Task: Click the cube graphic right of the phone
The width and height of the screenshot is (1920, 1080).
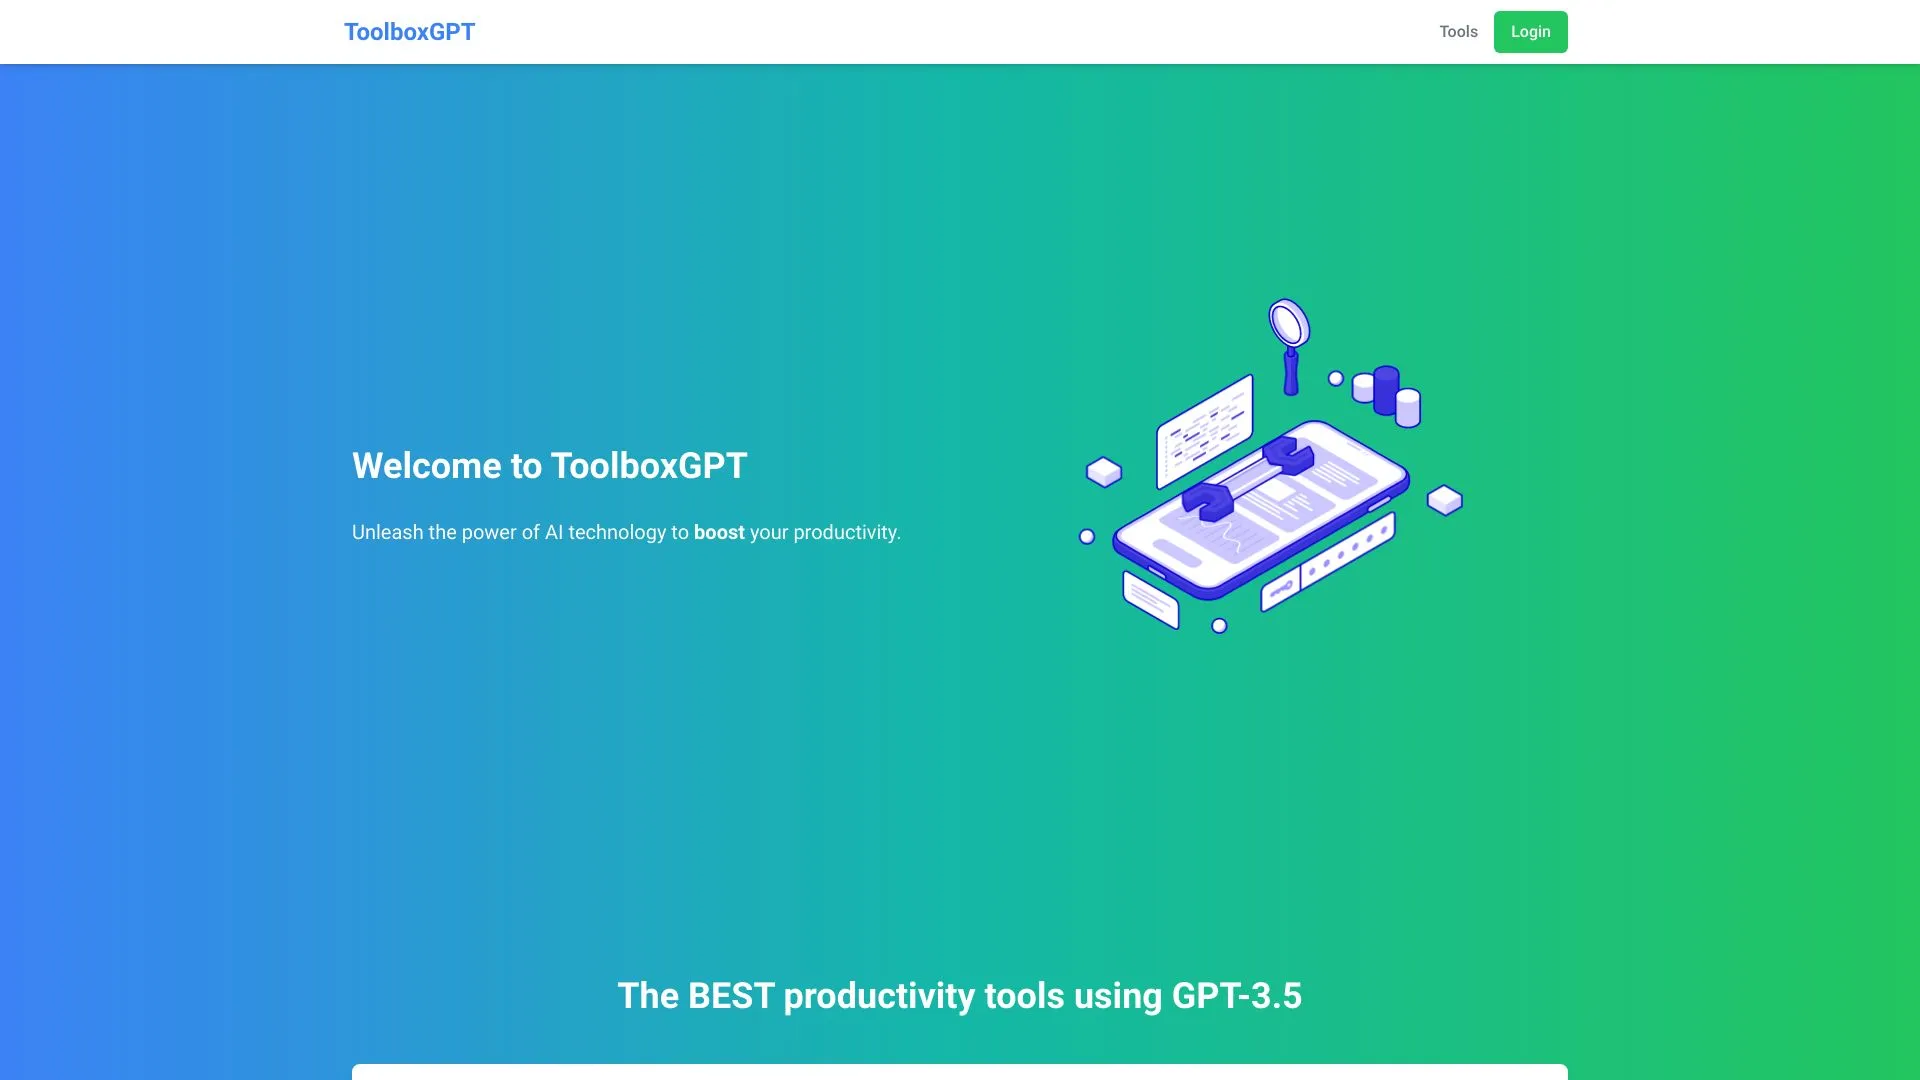Action: click(1446, 502)
